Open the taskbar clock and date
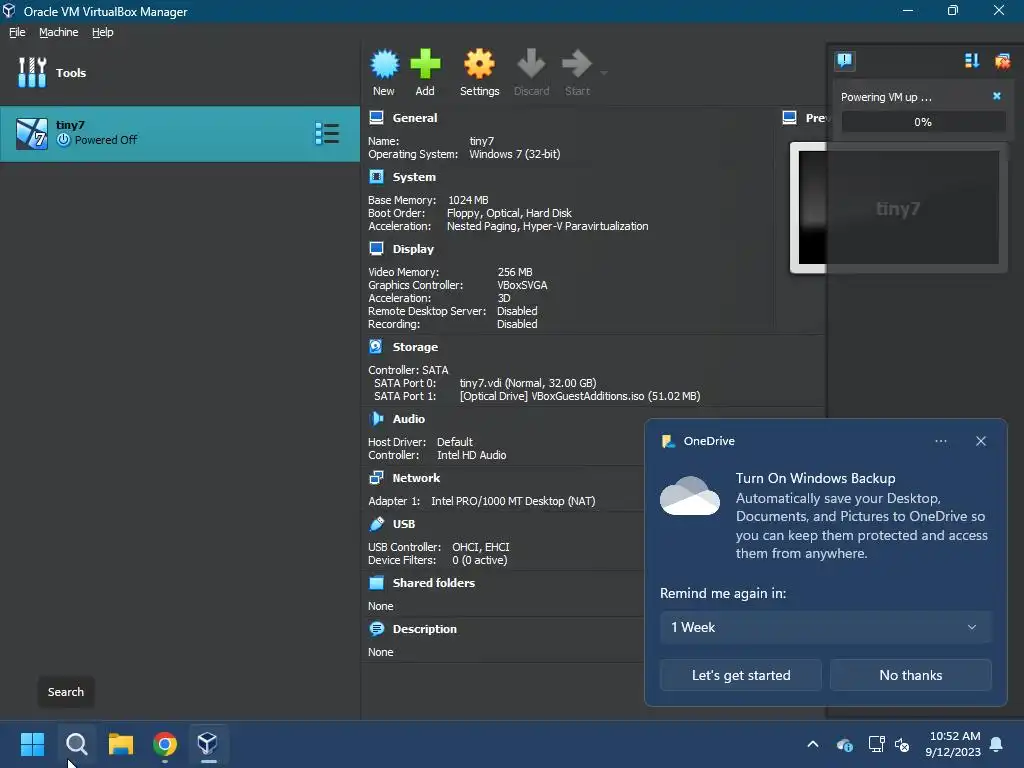The height and width of the screenshot is (768, 1024). pyautogui.click(x=953, y=744)
